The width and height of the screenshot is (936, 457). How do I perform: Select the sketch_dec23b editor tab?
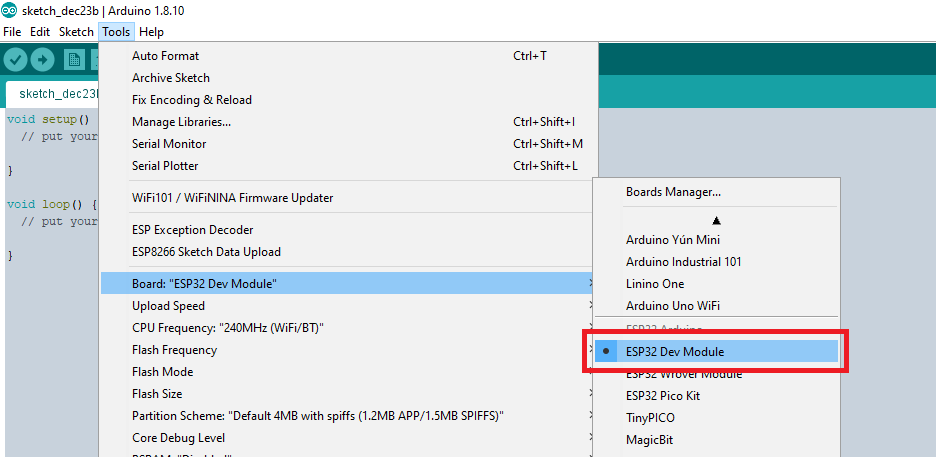[54, 94]
